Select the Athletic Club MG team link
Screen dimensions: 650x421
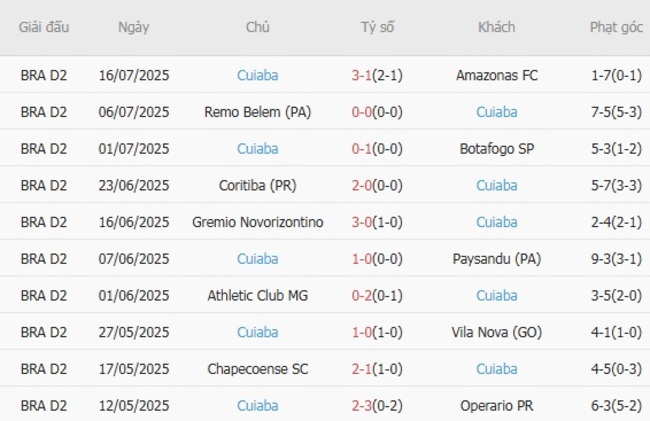[x=258, y=296]
